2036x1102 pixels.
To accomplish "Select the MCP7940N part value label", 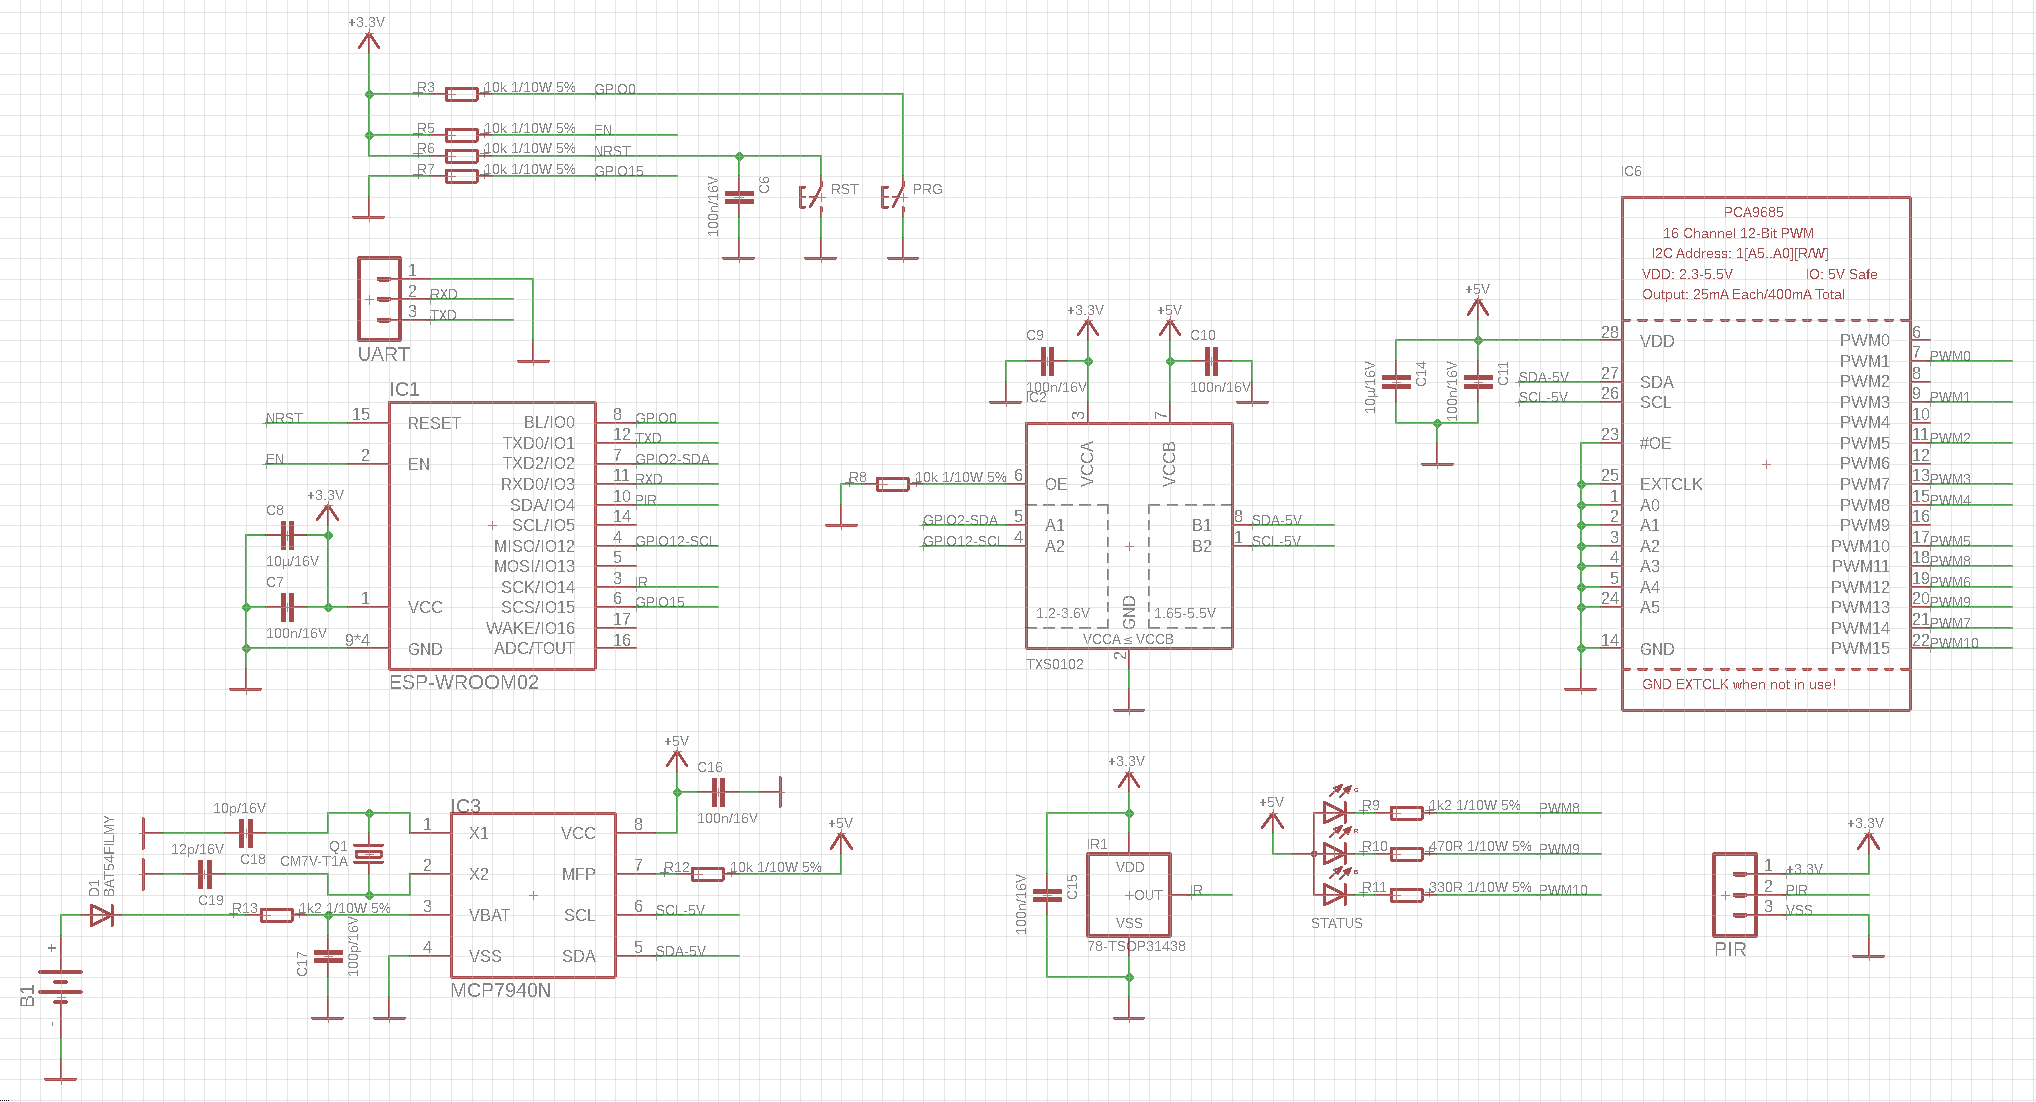I will (501, 990).
